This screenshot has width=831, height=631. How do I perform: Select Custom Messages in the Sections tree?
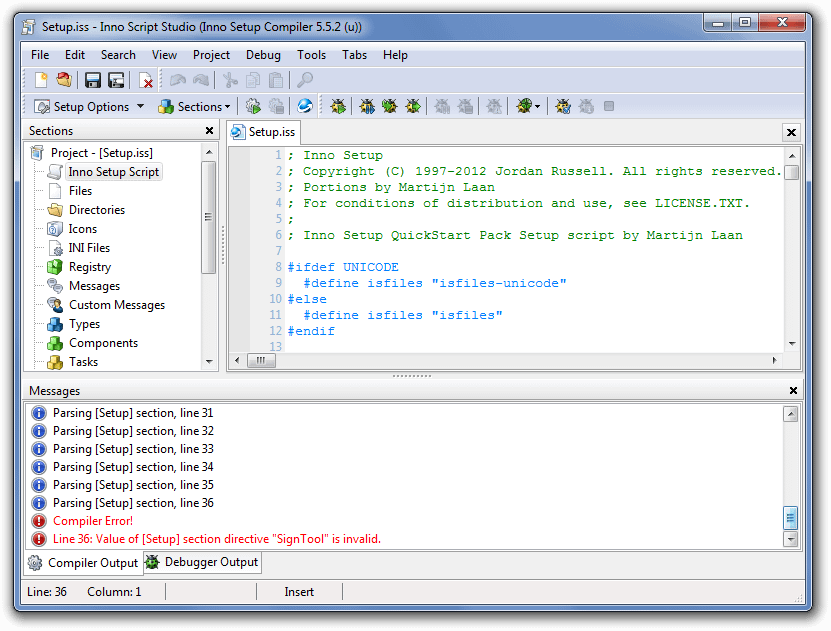pos(116,305)
